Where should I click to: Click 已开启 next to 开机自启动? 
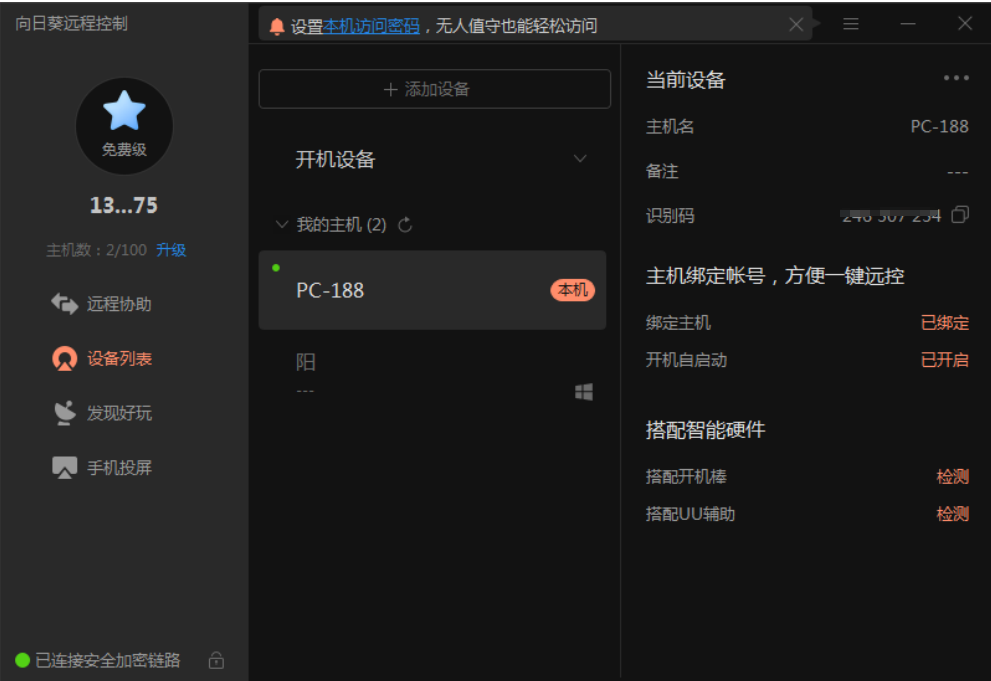[x=945, y=360]
